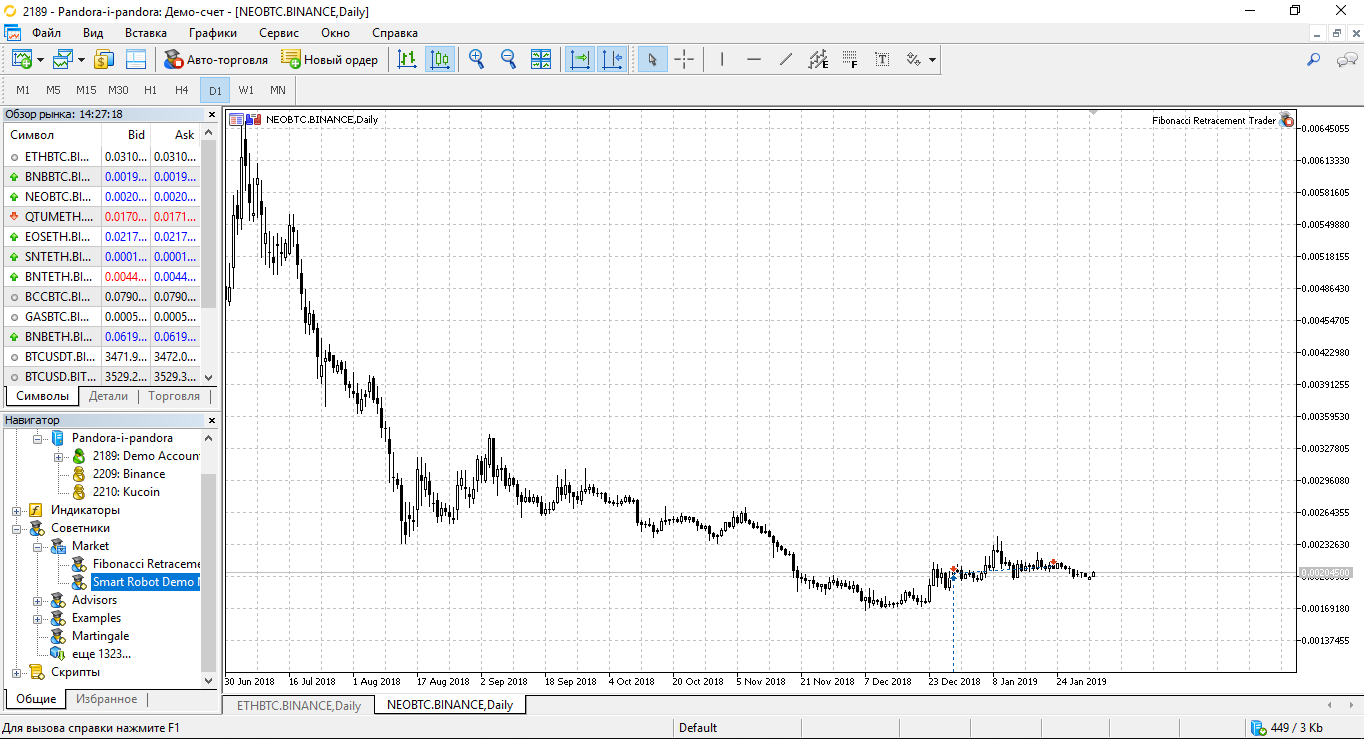Switch to the ETHBTC.BINANCE,Daily chart tab
This screenshot has width=1364, height=739.
(298, 705)
